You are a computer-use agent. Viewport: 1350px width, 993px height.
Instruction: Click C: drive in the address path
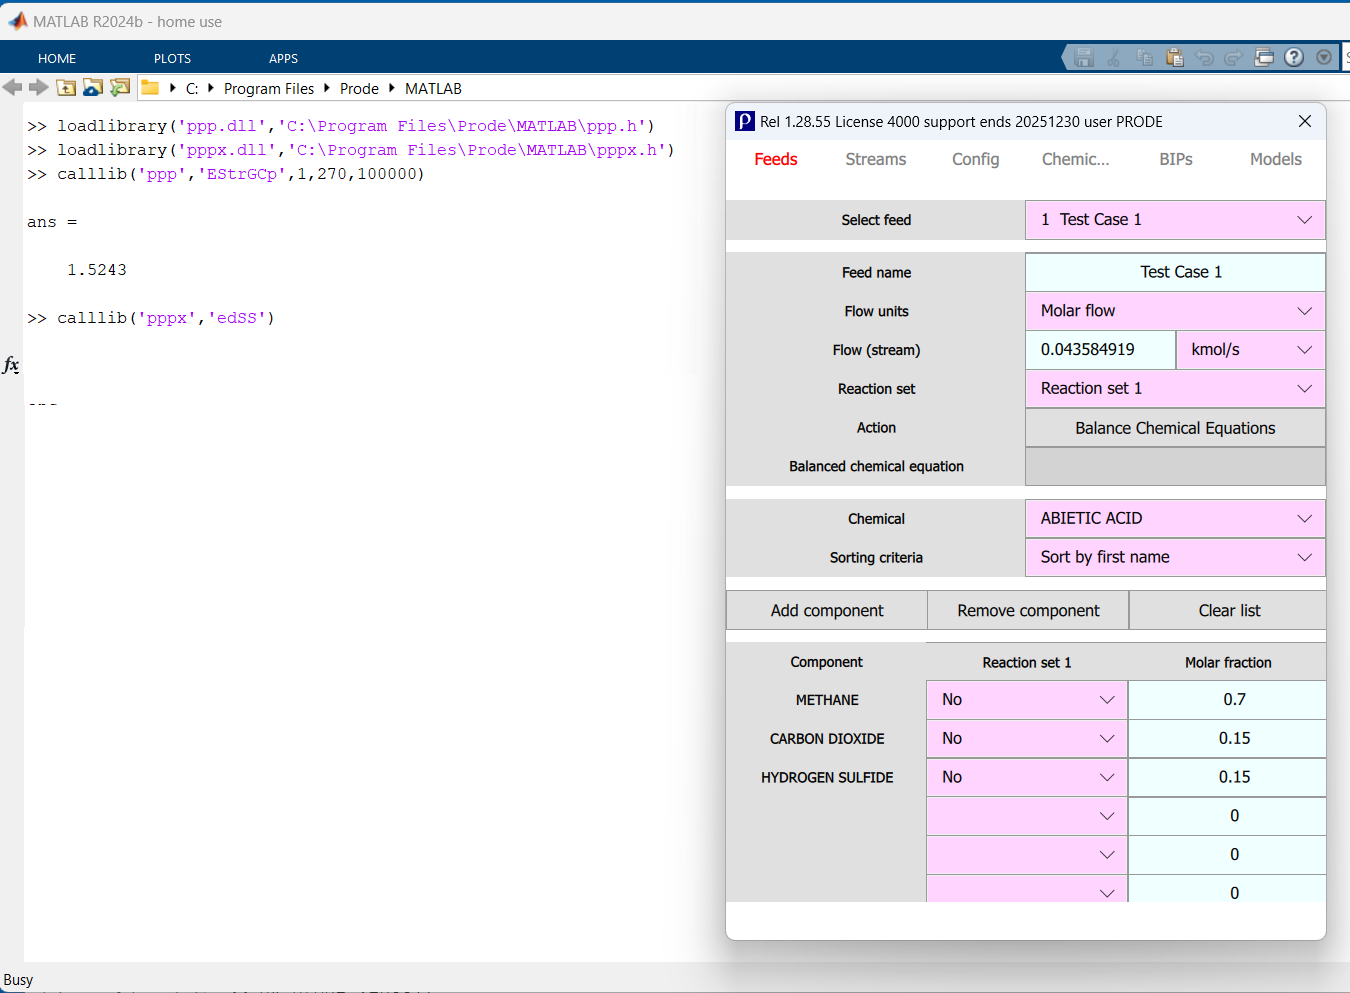pyautogui.click(x=192, y=88)
